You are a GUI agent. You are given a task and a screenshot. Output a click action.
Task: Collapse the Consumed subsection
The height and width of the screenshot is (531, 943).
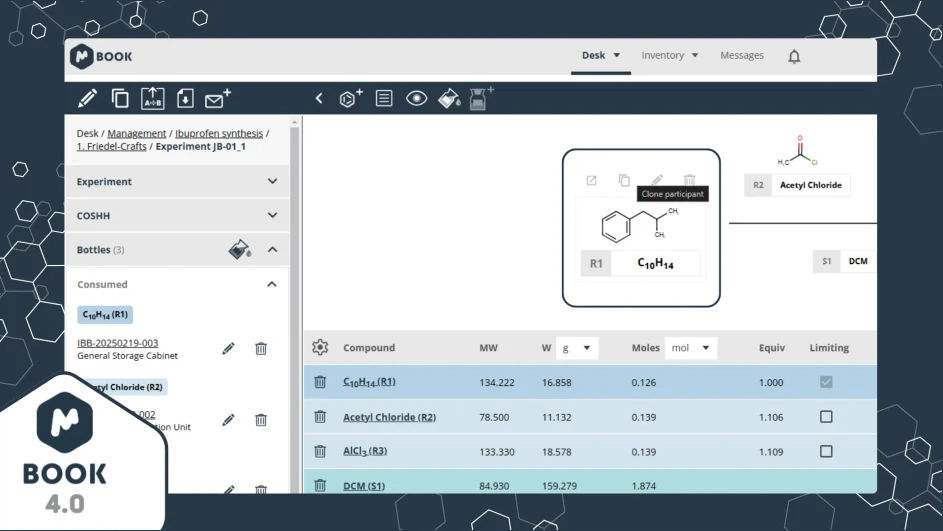272,284
